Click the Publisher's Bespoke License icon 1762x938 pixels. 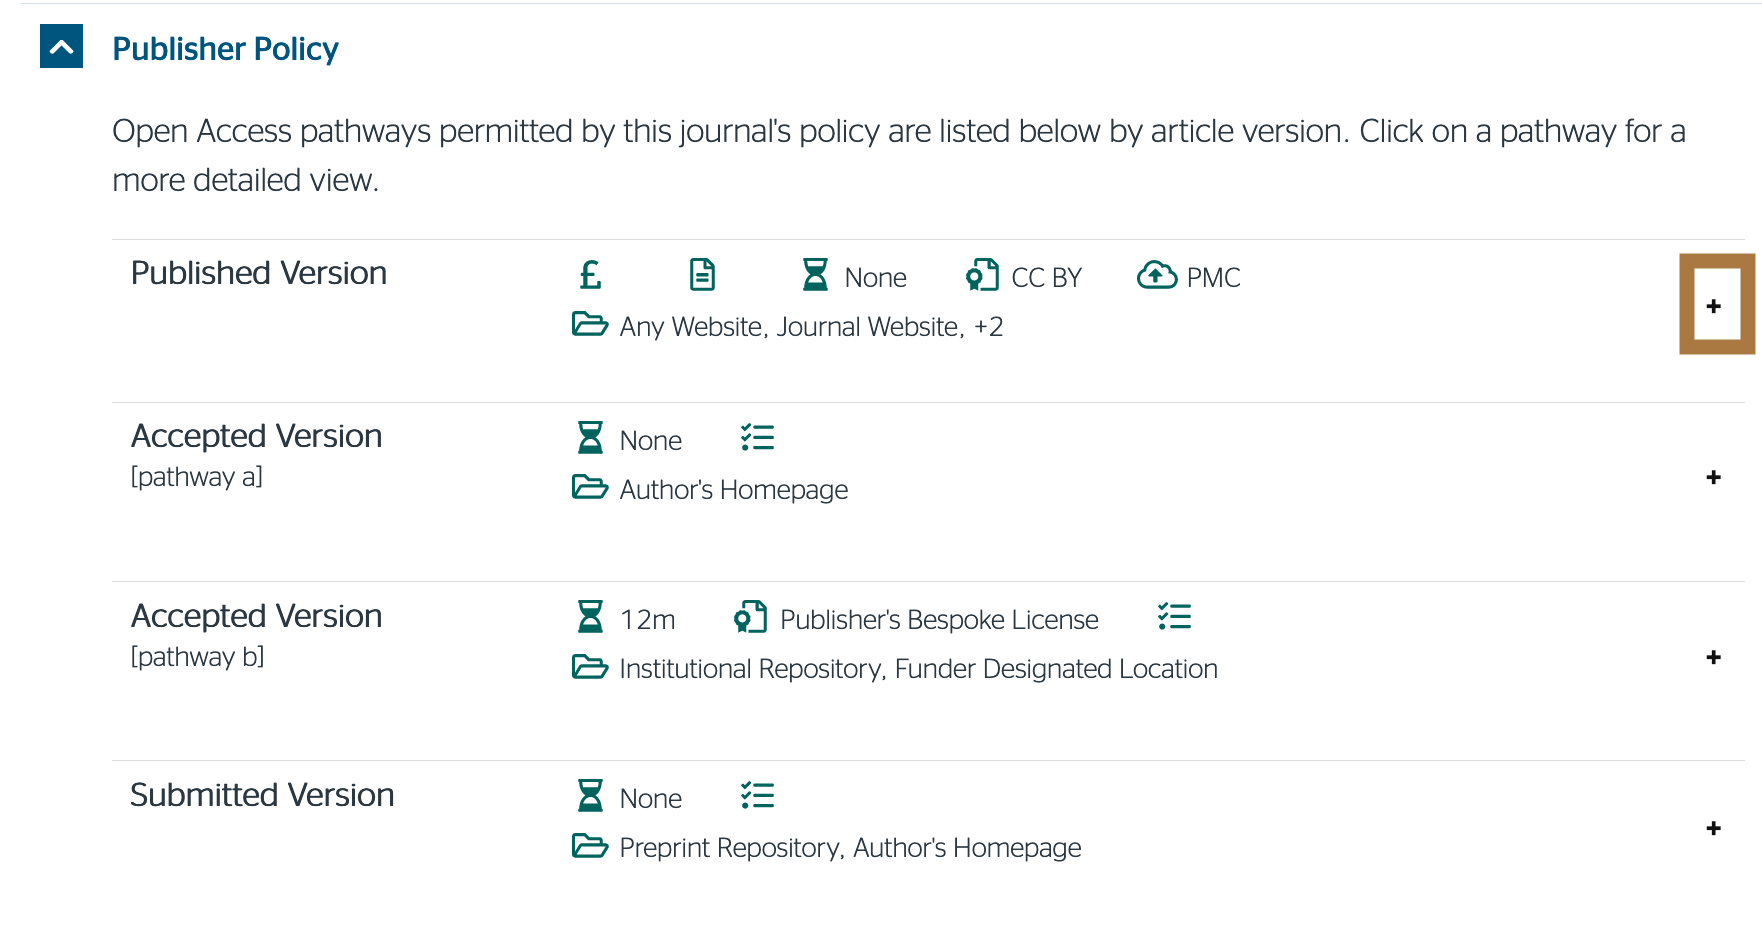(x=750, y=616)
